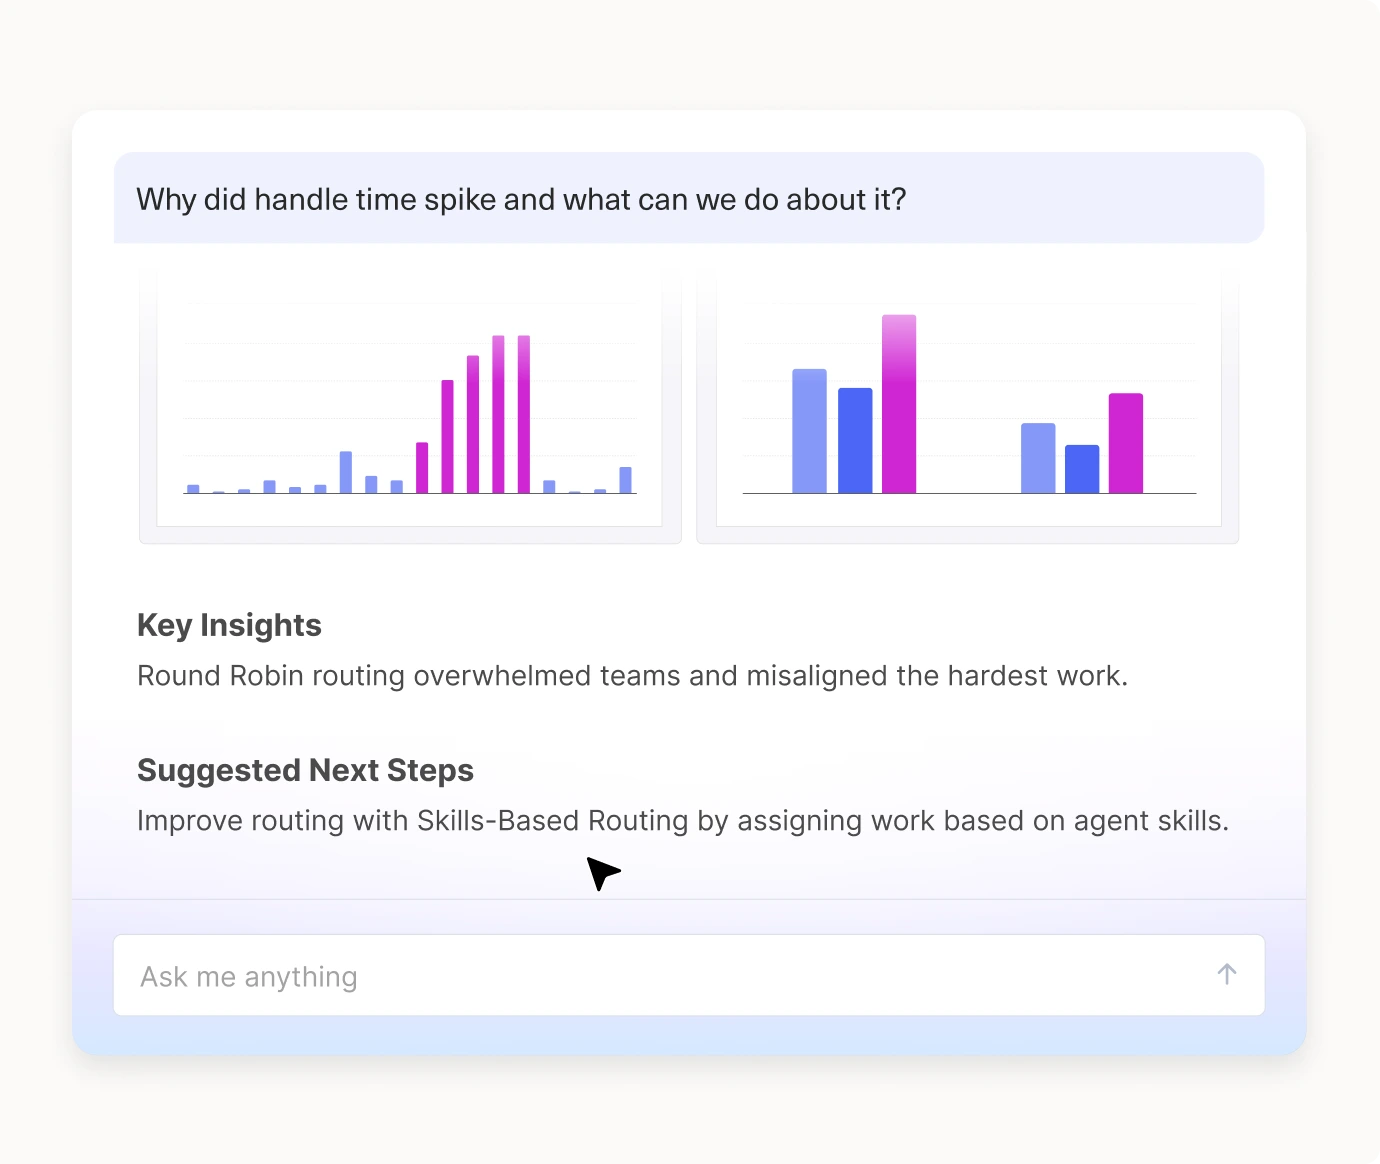The image size is (1380, 1164).
Task: Select the Round Robin routing insight text
Action: [x=632, y=676]
